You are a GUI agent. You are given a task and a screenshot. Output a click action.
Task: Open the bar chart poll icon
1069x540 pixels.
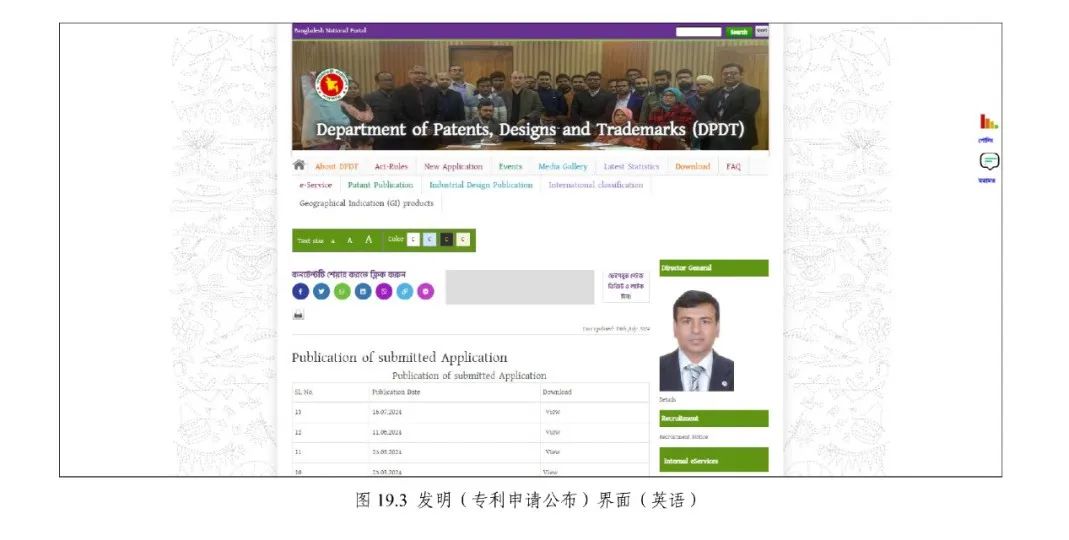[x=988, y=122]
